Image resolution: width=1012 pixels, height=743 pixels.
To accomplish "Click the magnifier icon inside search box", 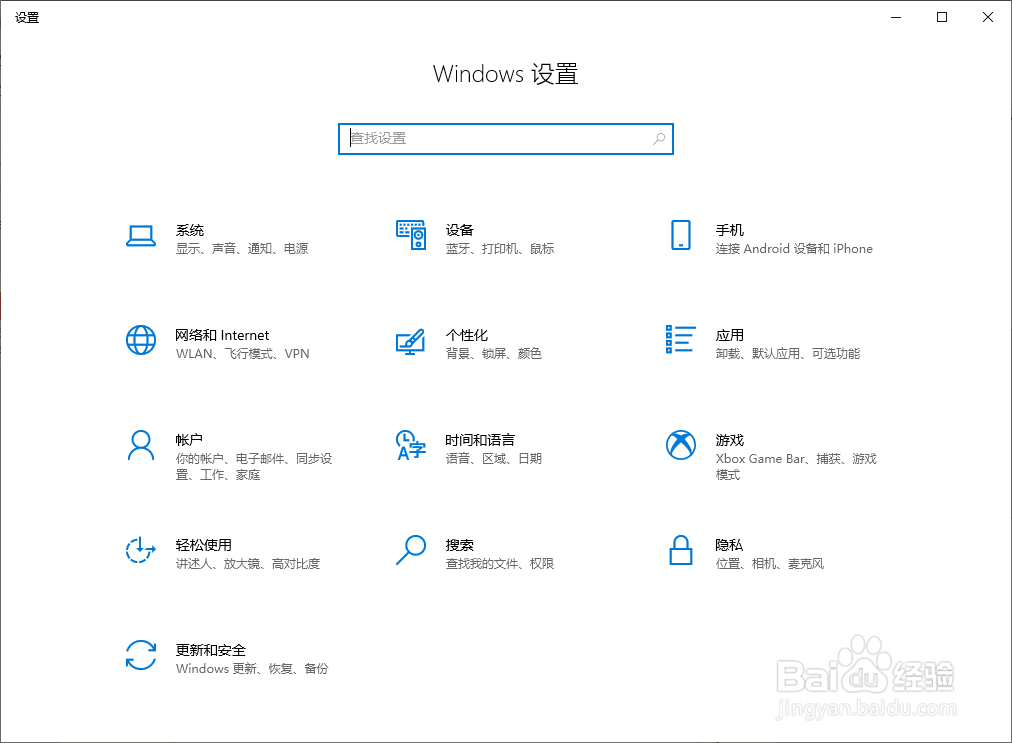I will [x=658, y=139].
